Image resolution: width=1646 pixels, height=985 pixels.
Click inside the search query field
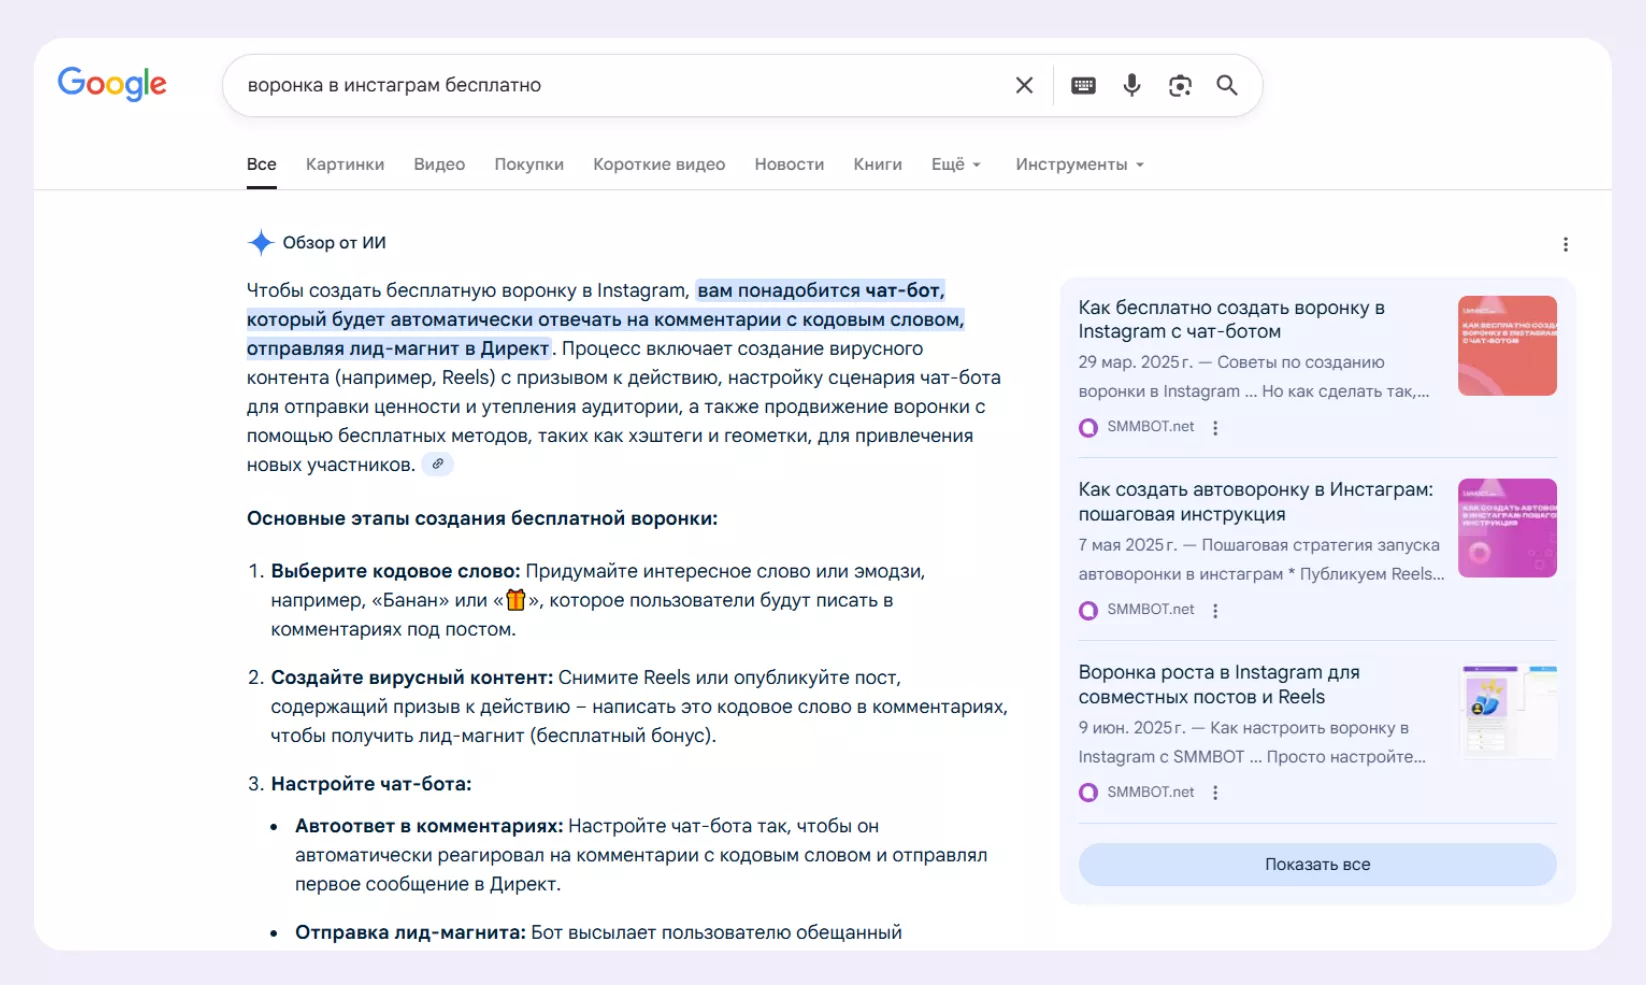coord(600,86)
